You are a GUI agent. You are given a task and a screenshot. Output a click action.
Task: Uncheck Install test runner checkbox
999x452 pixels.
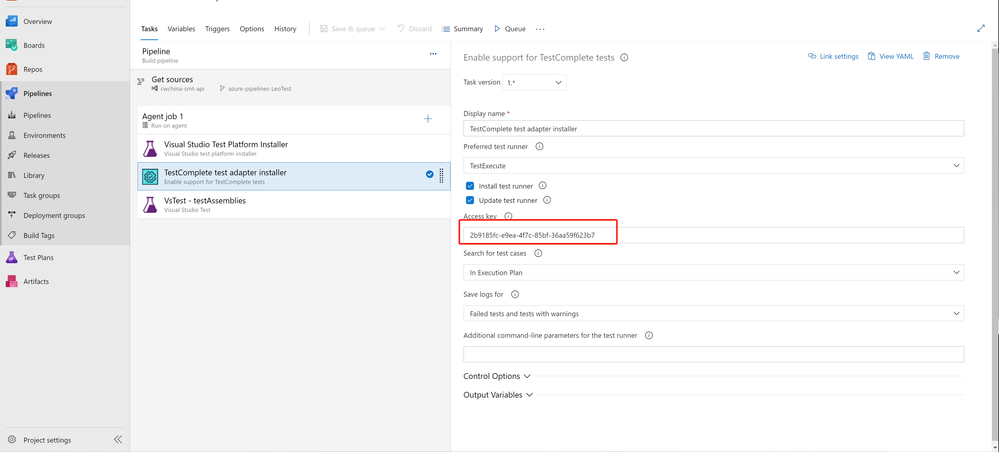pyautogui.click(x=470, y=186)
